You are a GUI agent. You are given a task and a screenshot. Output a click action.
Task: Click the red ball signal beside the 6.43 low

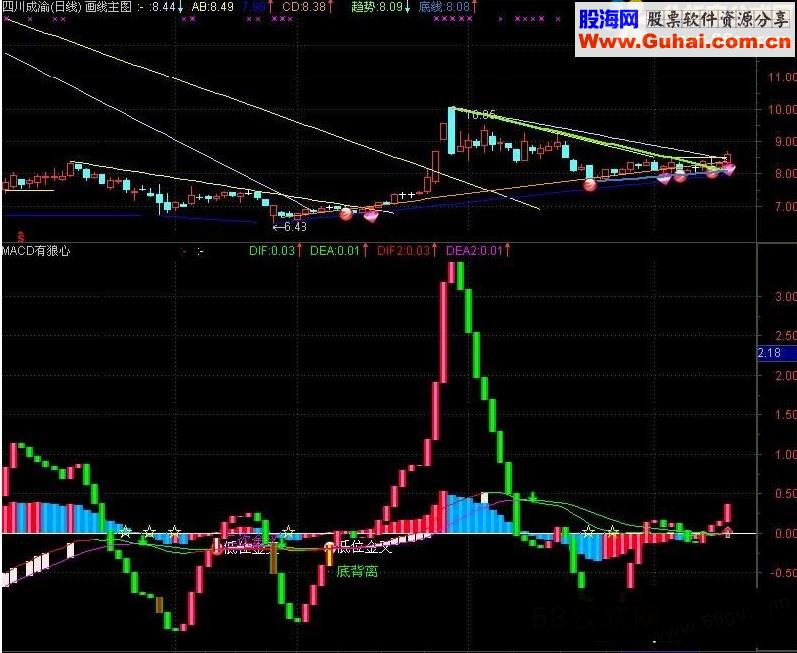346,214
